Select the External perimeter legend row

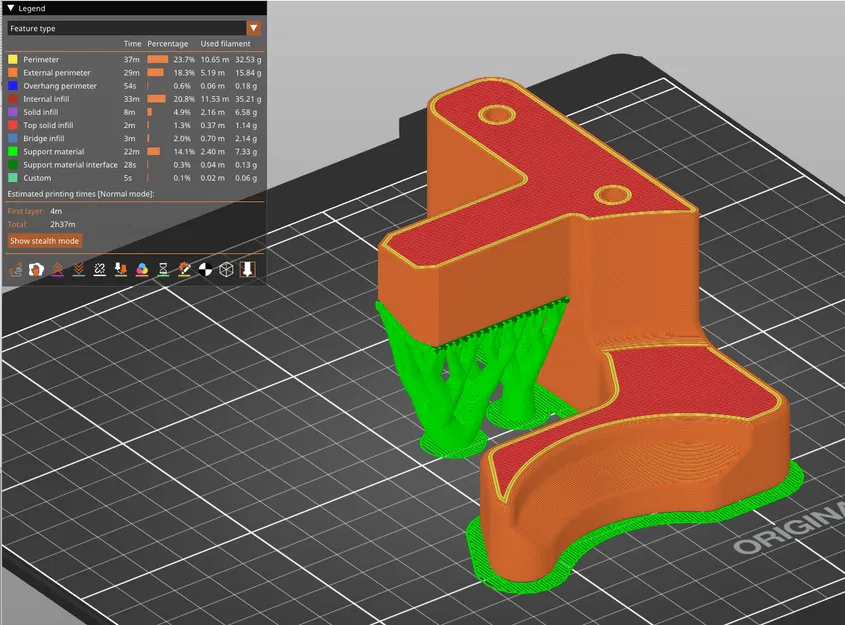(135, 73)
